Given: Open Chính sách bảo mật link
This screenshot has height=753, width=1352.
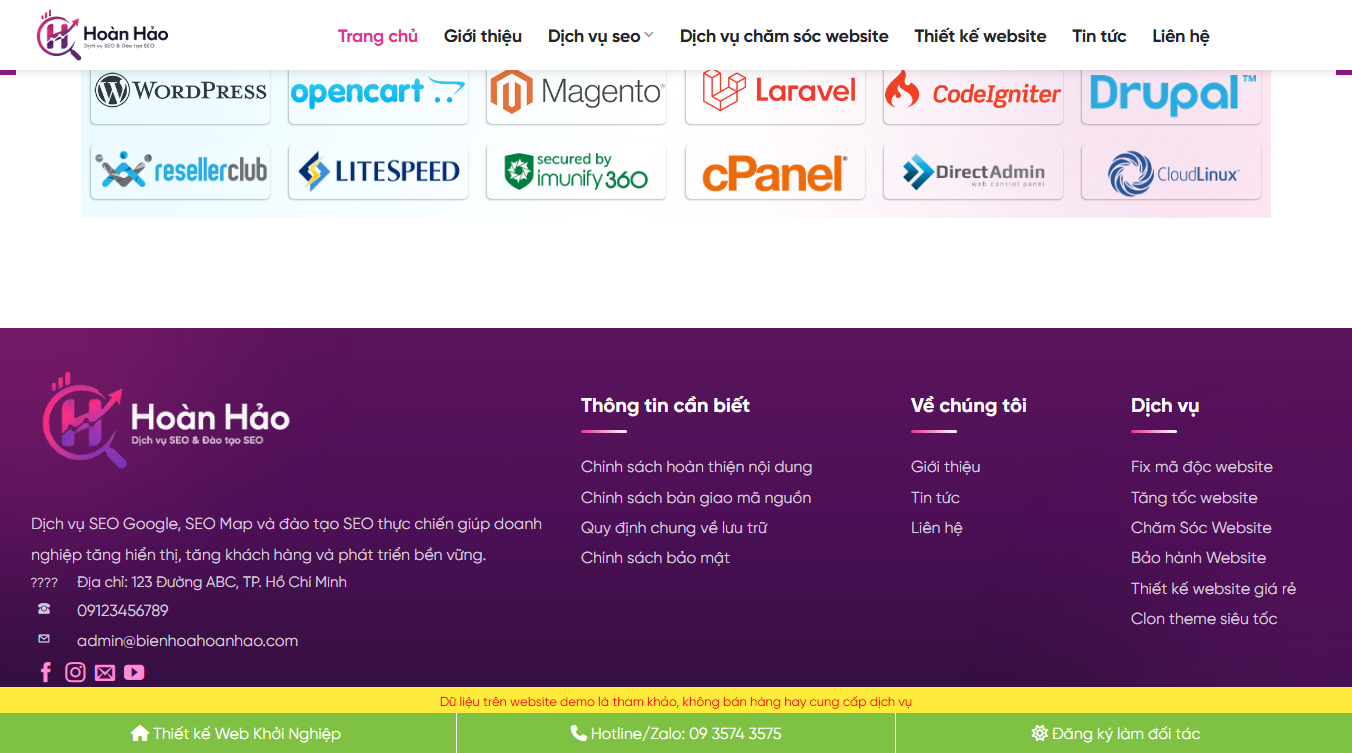Looking at the screenshot, I should [x=655, y=558].
